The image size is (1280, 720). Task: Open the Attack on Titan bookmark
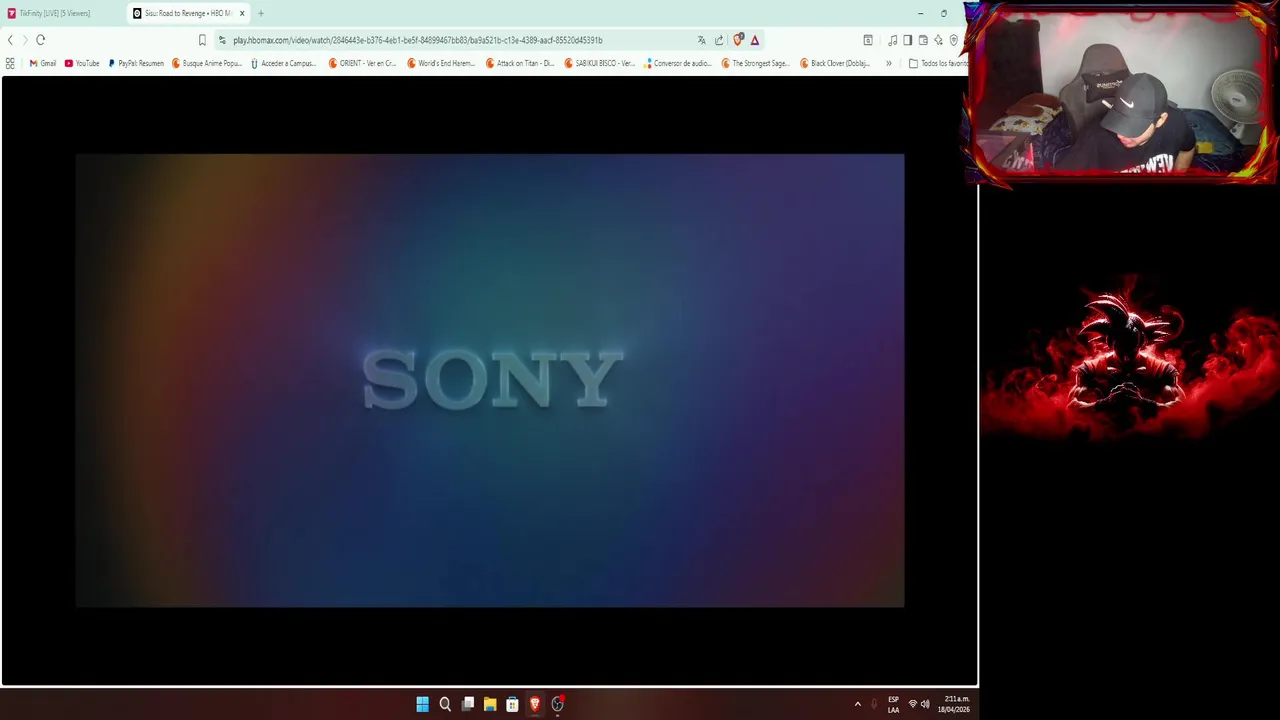click(x=520, y=63)
